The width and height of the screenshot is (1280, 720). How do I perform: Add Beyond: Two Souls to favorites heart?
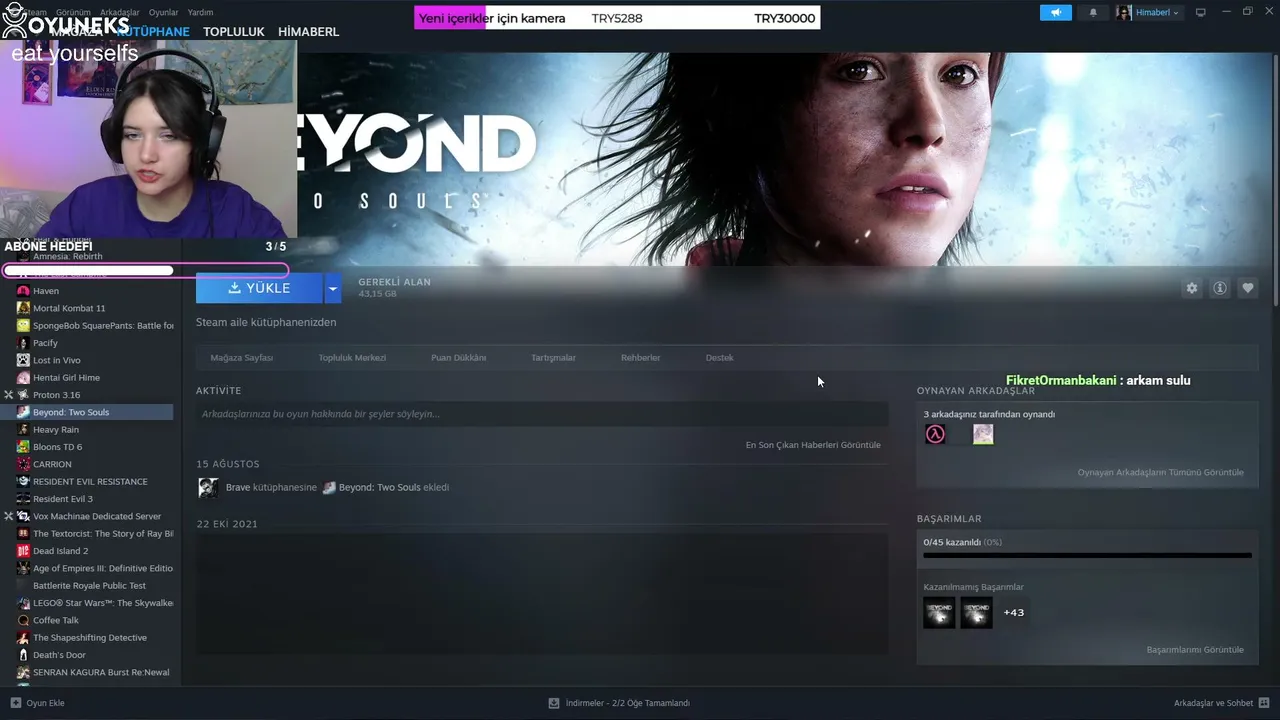pos(1248,288)
